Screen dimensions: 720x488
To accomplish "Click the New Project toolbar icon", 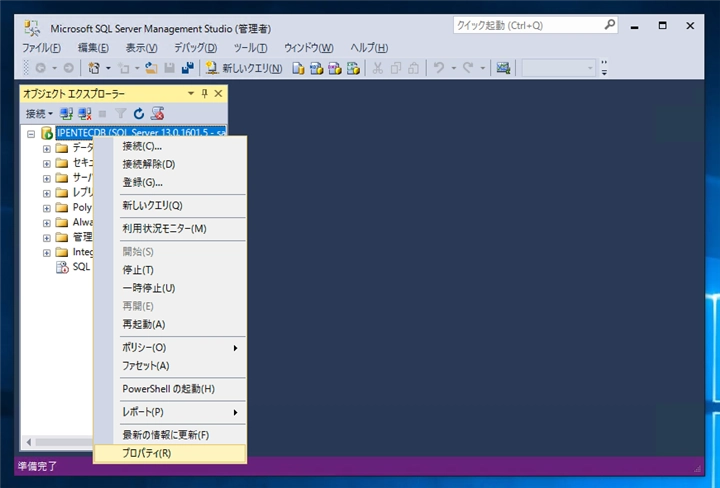I will click(94, 68).
